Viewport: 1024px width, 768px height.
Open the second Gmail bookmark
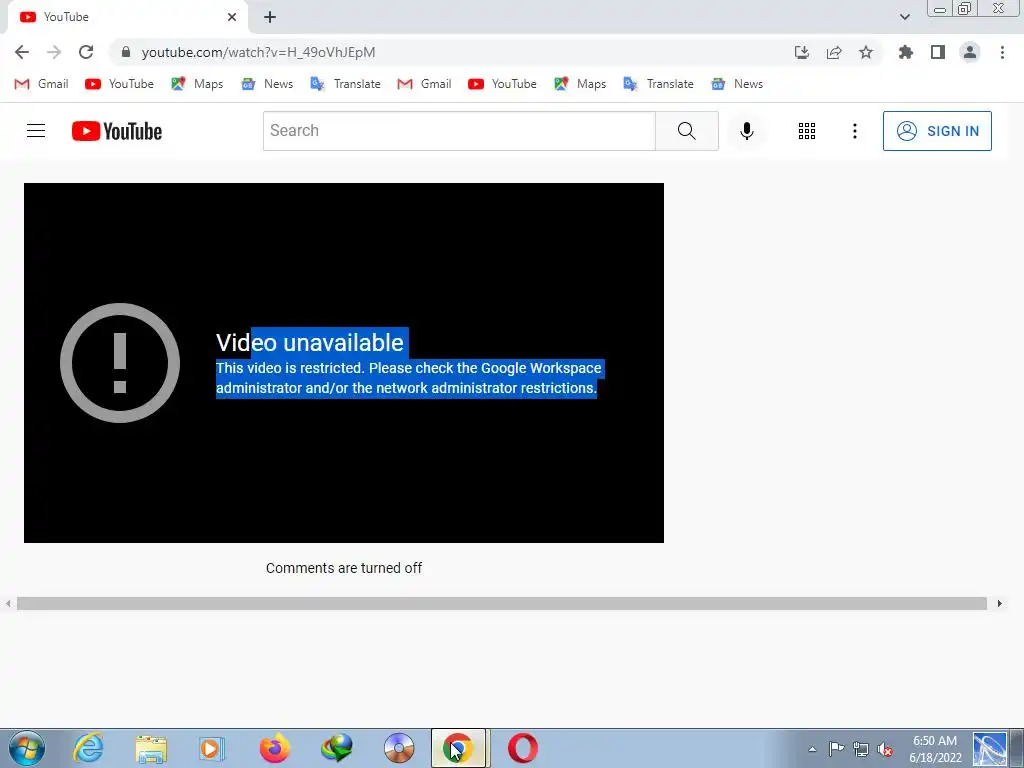coord(424,84)
